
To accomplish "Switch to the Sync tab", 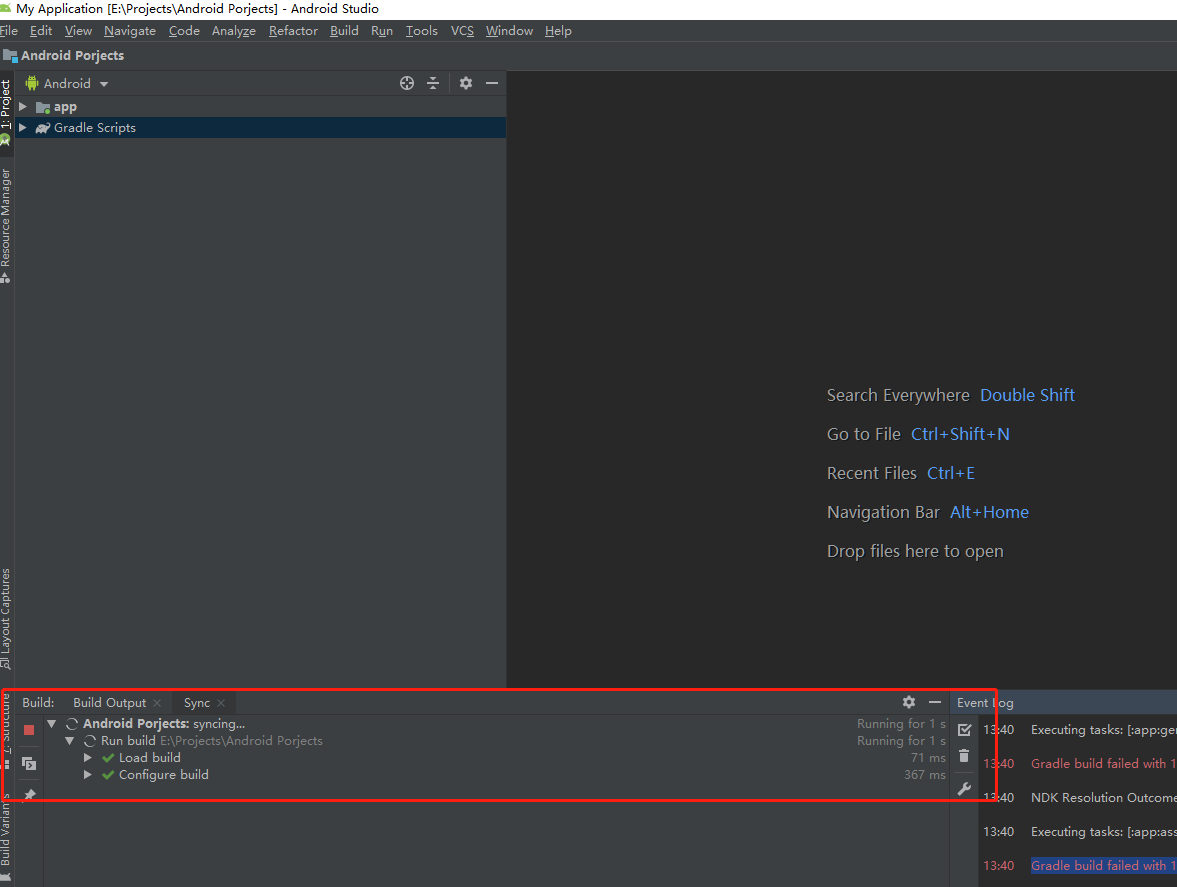I will [197, 702].
